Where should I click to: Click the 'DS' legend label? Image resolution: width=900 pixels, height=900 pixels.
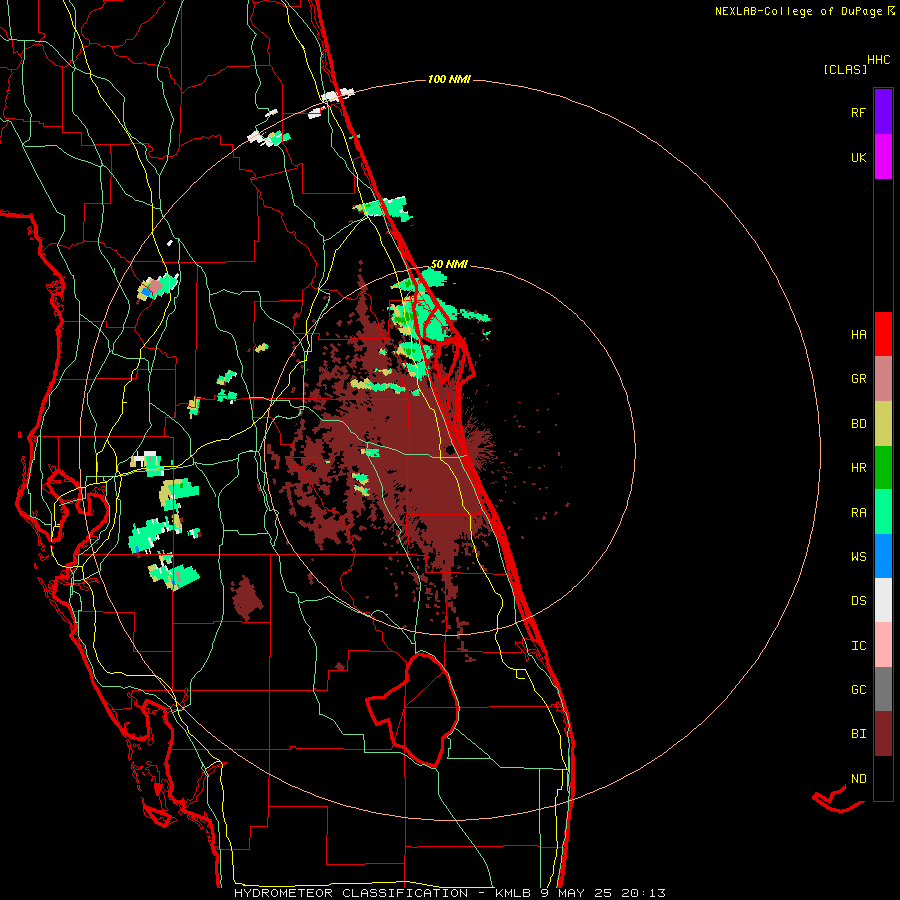coord(858,601)
